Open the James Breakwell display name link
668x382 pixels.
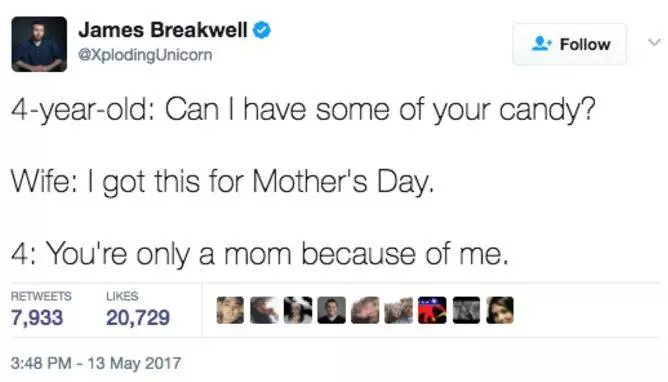(163, 30)
